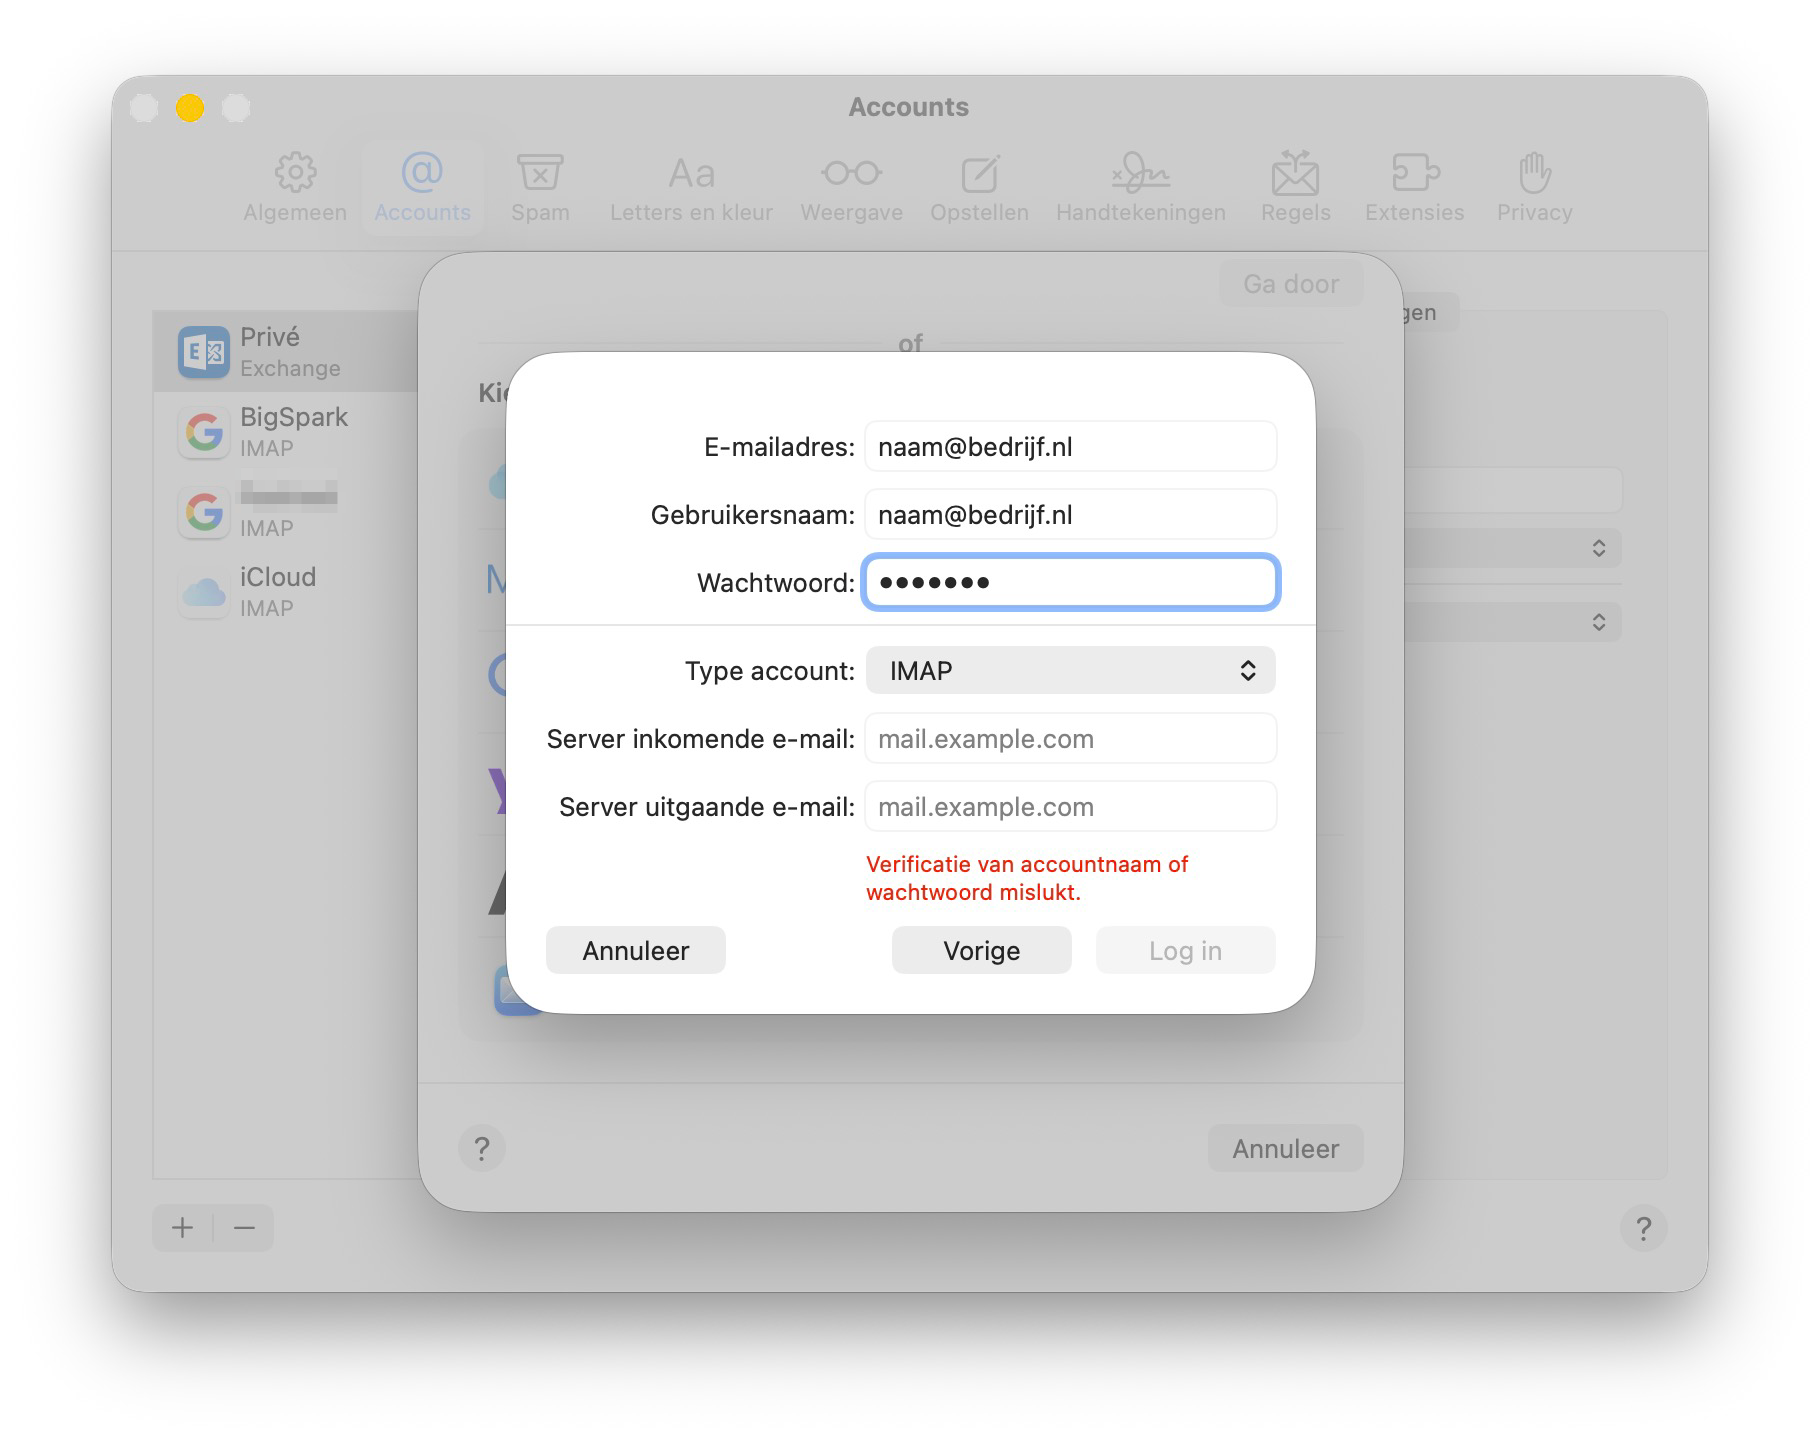
Task: Open the Regels rules tab
Action: [x=1295, y=187]
